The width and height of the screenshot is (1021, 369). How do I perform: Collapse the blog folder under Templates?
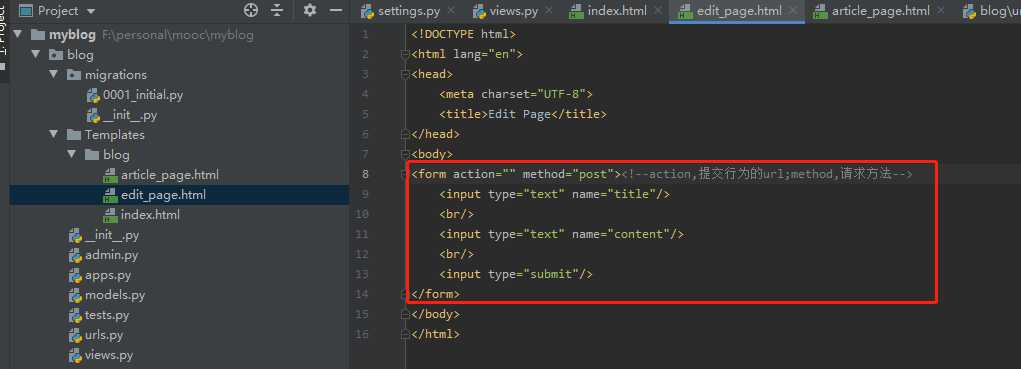coord(72,155)
